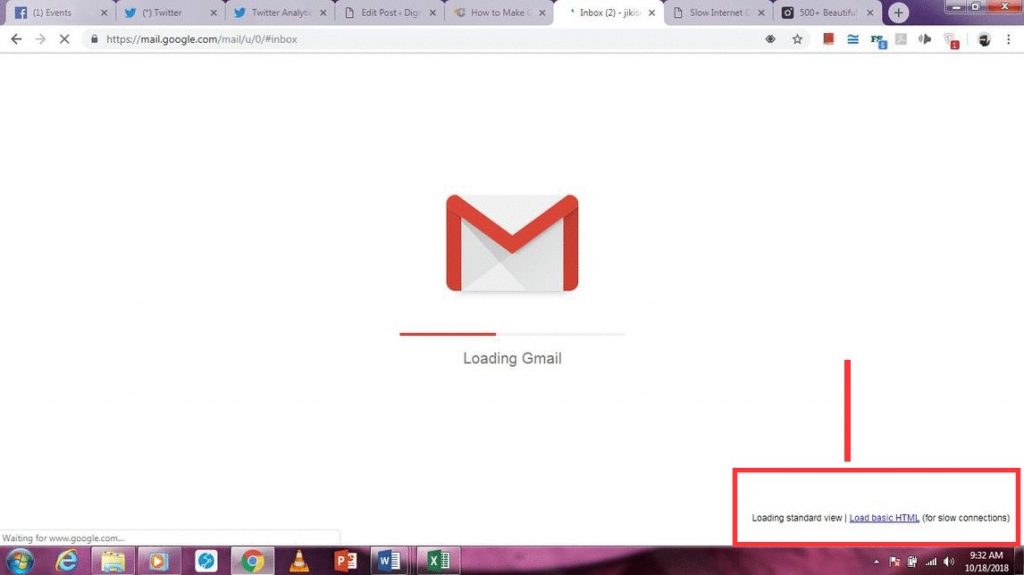Show hidden tray icons arrow
The height and width of the screenshot is (575, 1024).
tap(876, 562)
